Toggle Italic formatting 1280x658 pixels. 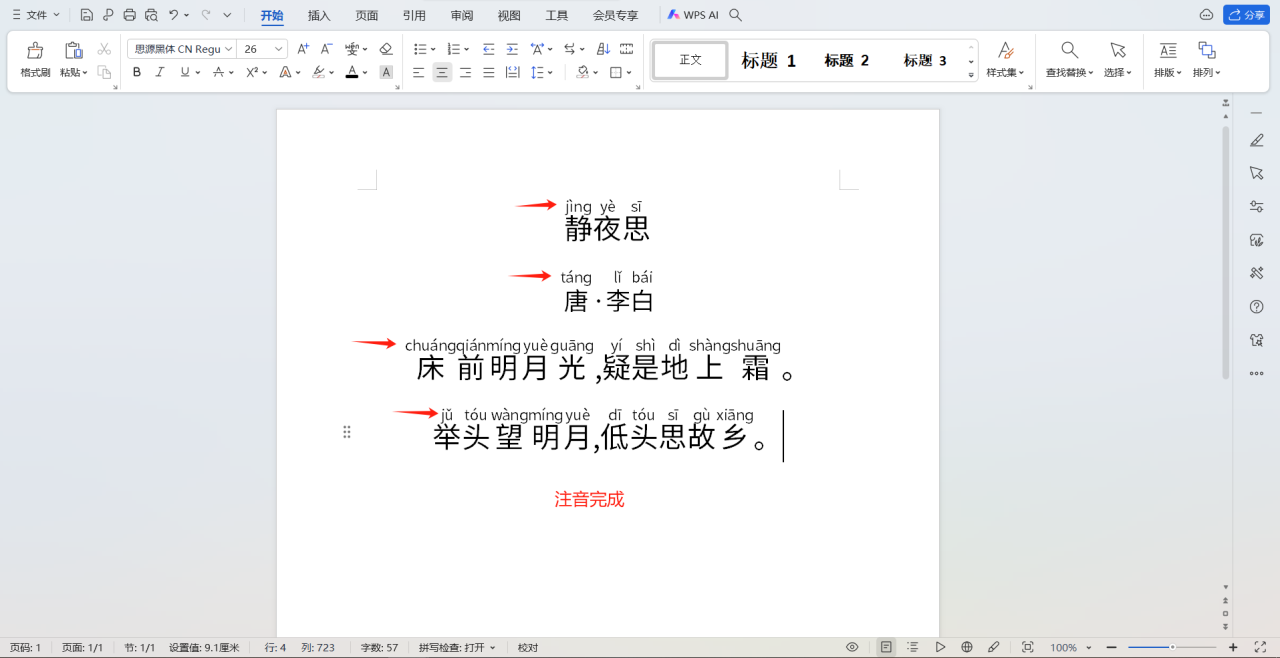[x=160, y=72]
